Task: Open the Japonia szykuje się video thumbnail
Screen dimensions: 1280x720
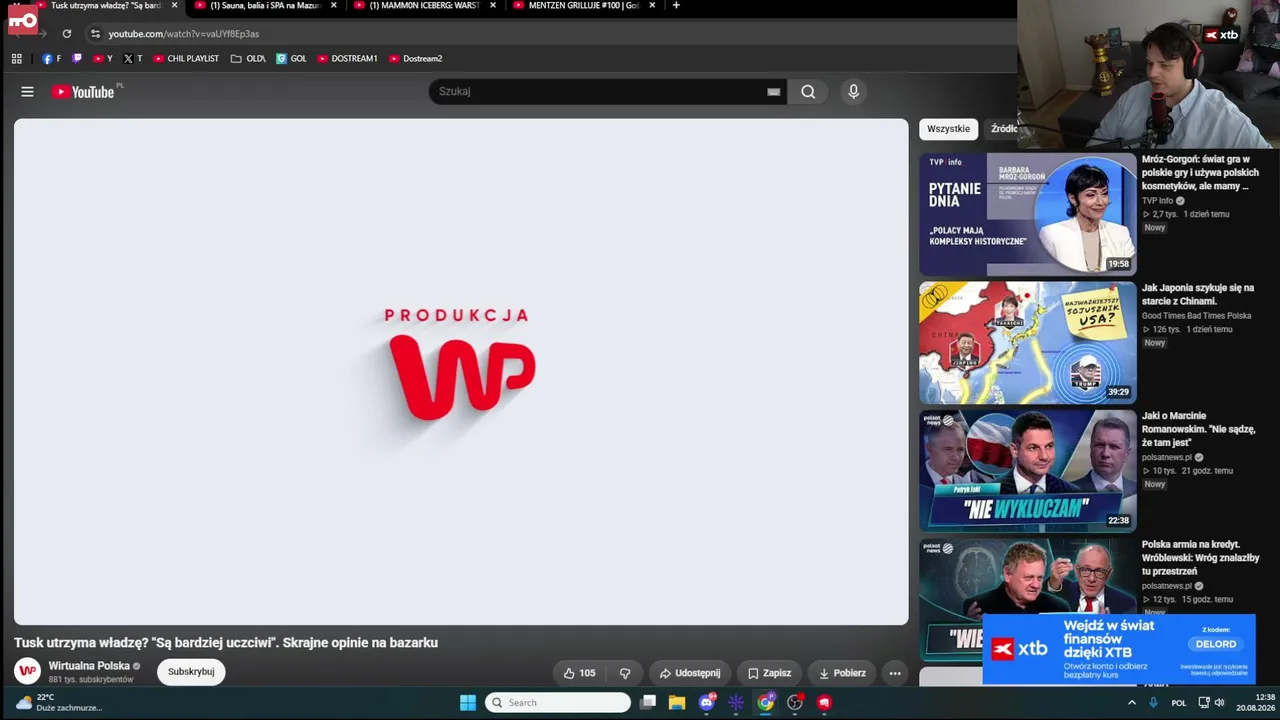Action: 1028,343
